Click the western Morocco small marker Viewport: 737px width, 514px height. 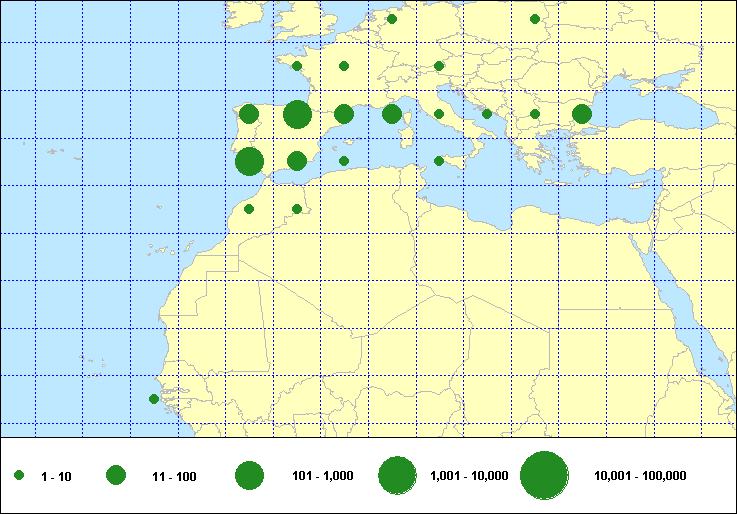[249, 209]
